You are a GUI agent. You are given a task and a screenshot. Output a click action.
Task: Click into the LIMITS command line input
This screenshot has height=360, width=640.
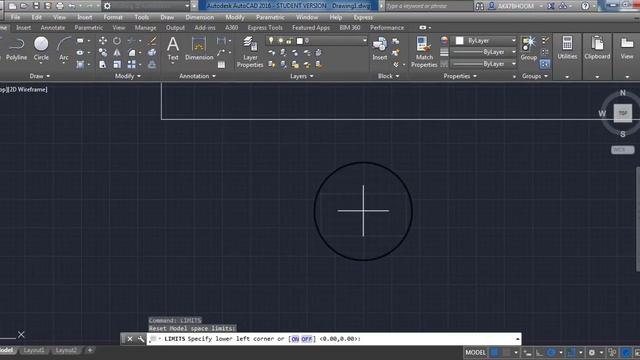(334, 339)
